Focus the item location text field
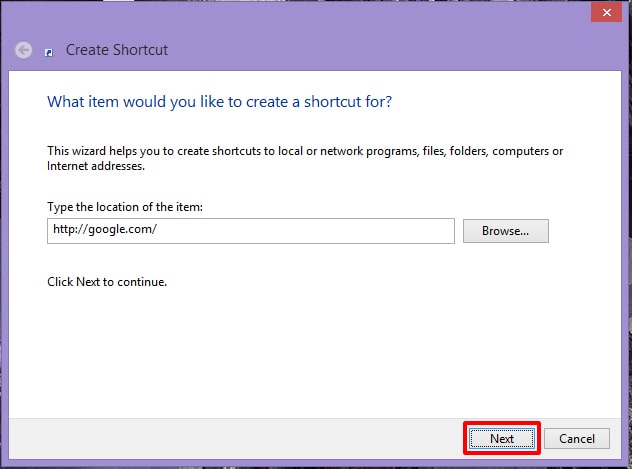Image resolution: width=632 pixels, height=469 pixels. point(251,231)
